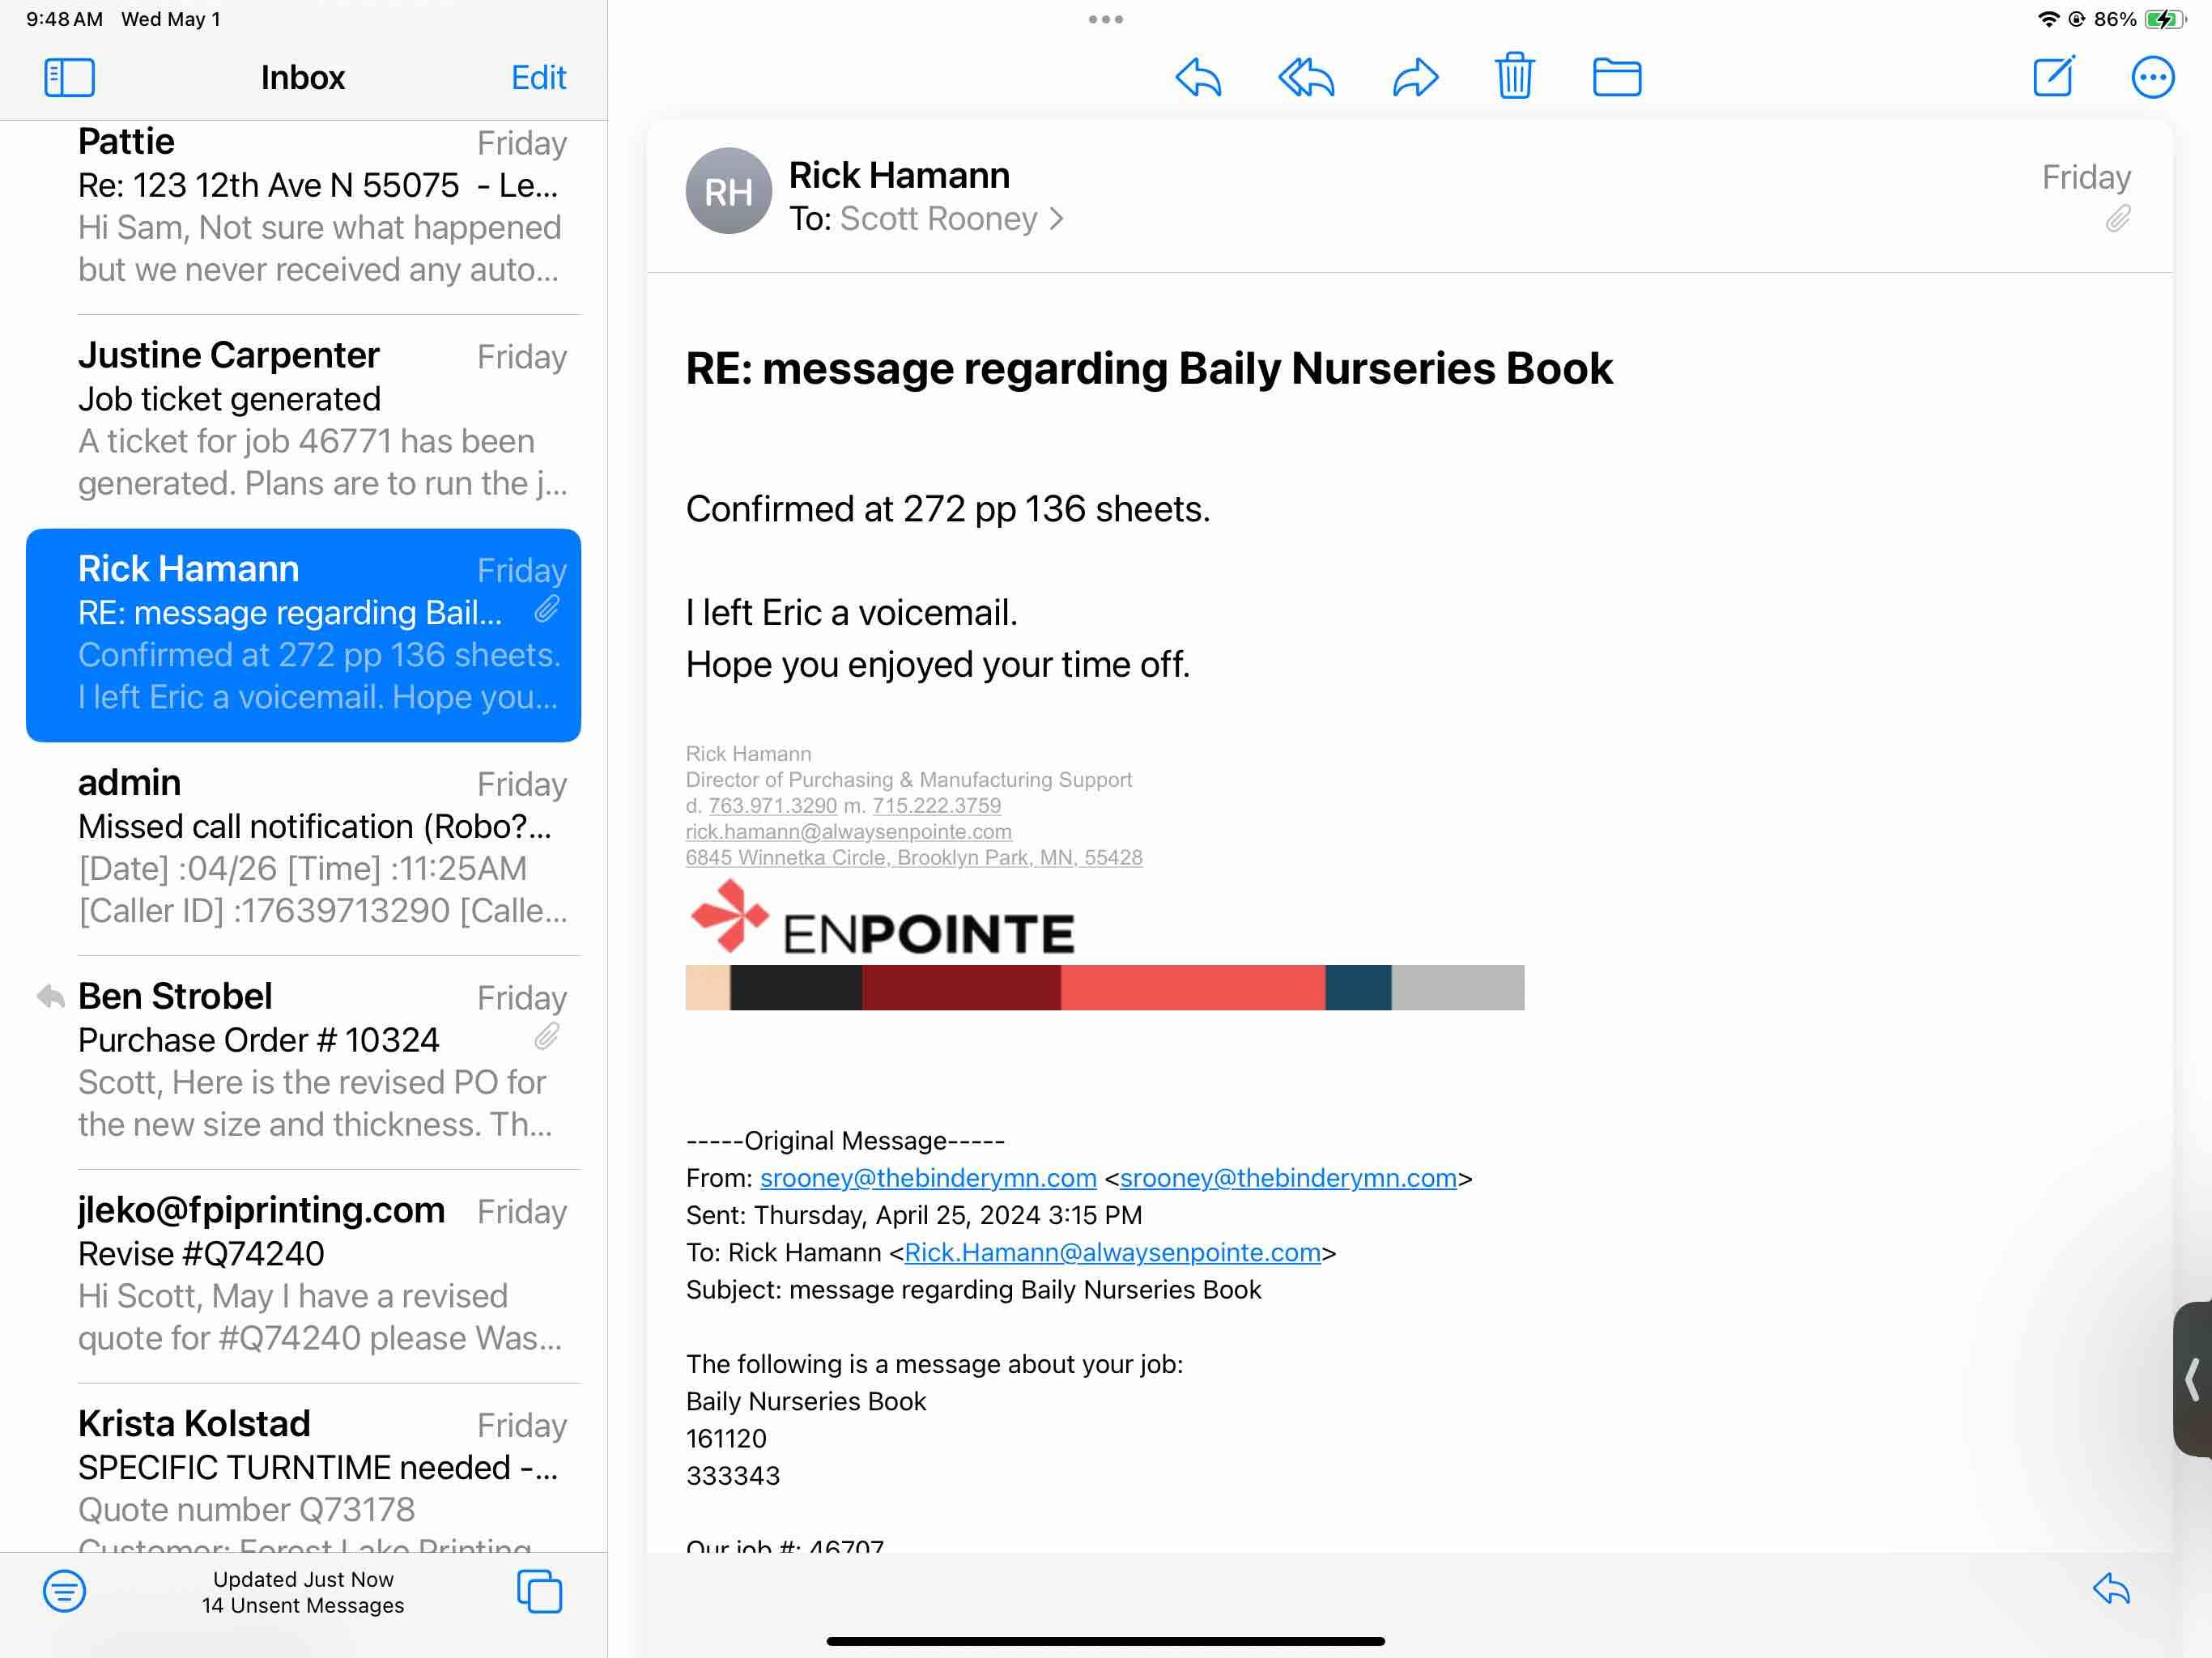
Task: Tap the bottom-right quick reply arrow
Action: [2111, 1588]
